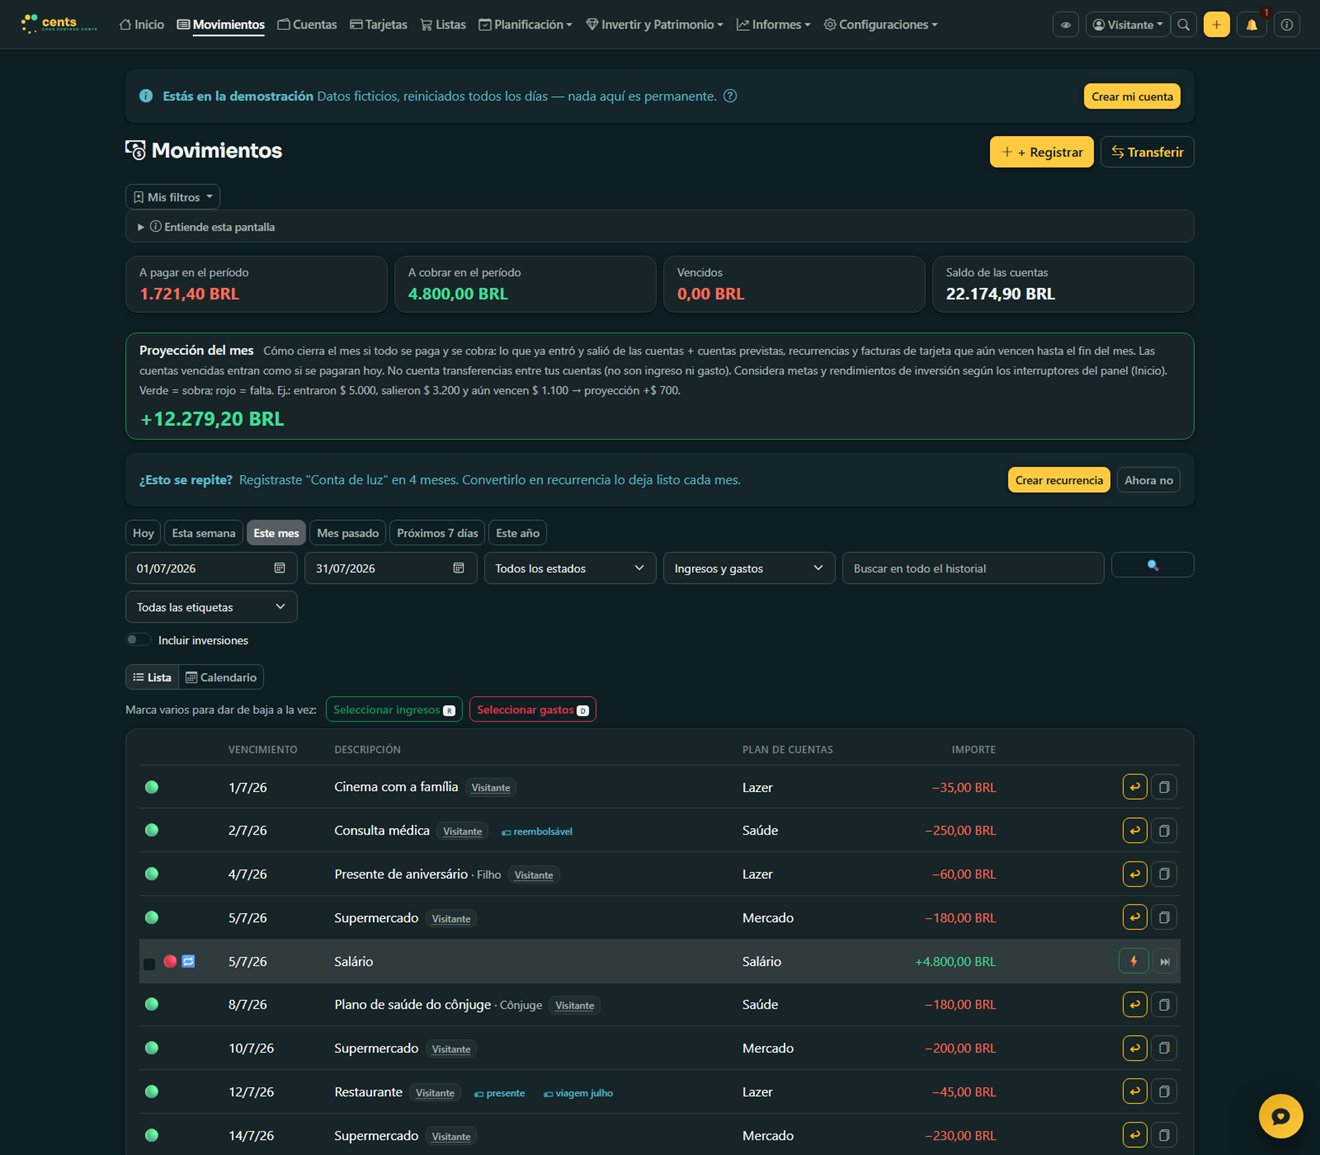The image size is (1320, 1155).
Task: Open the Informes dropdown menu
Action: point(773,25)
